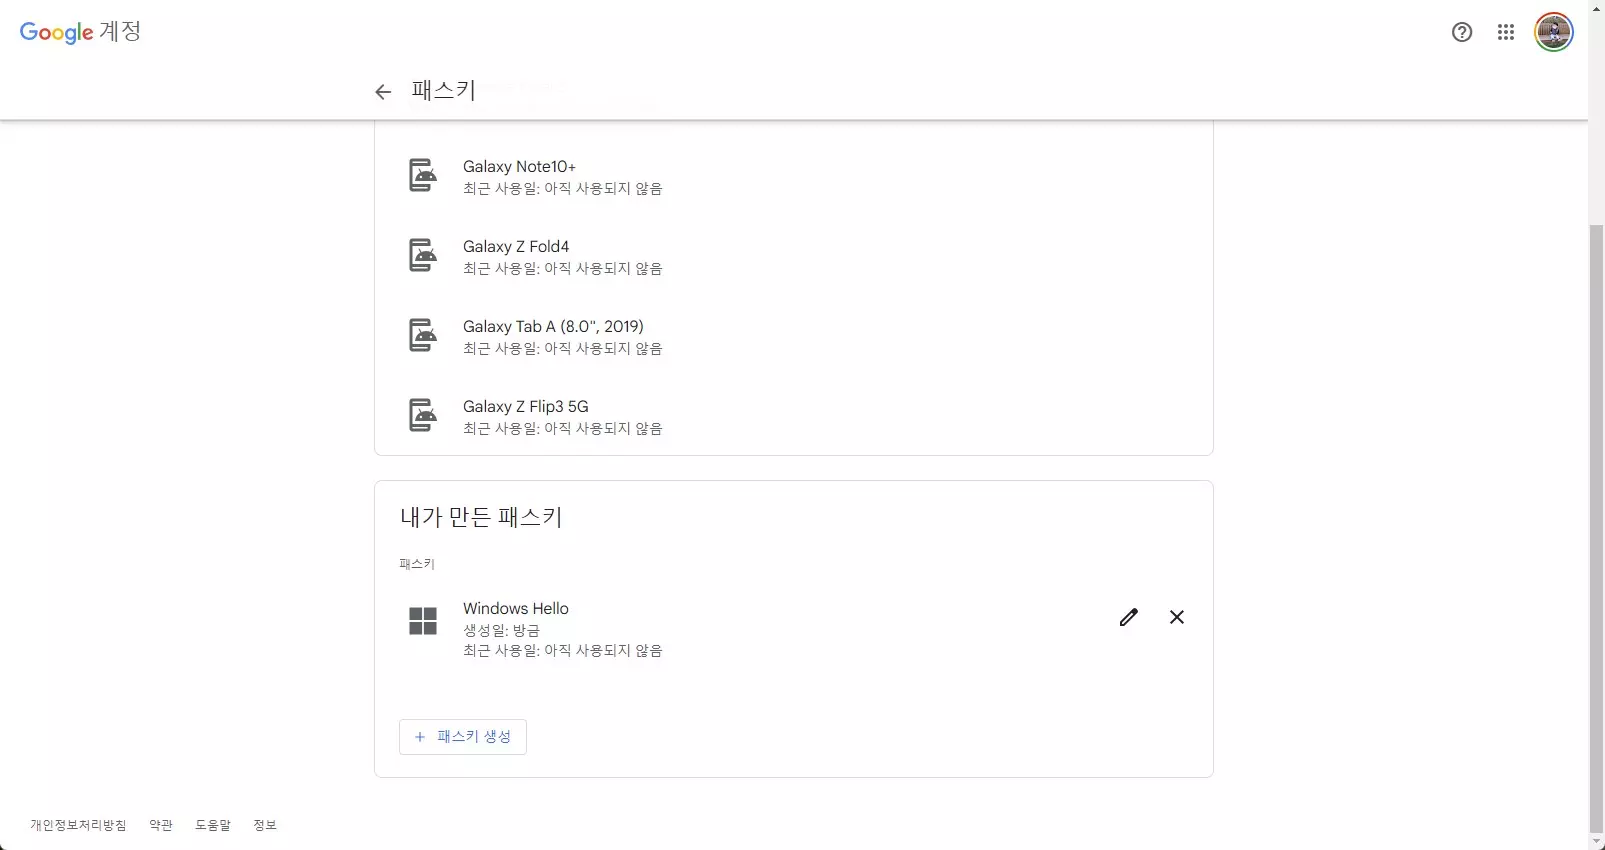This screenshot has width=1605, height=850.
Task: Edit Windows Hello passkey with pencil icon
Action: [1128, 617]
